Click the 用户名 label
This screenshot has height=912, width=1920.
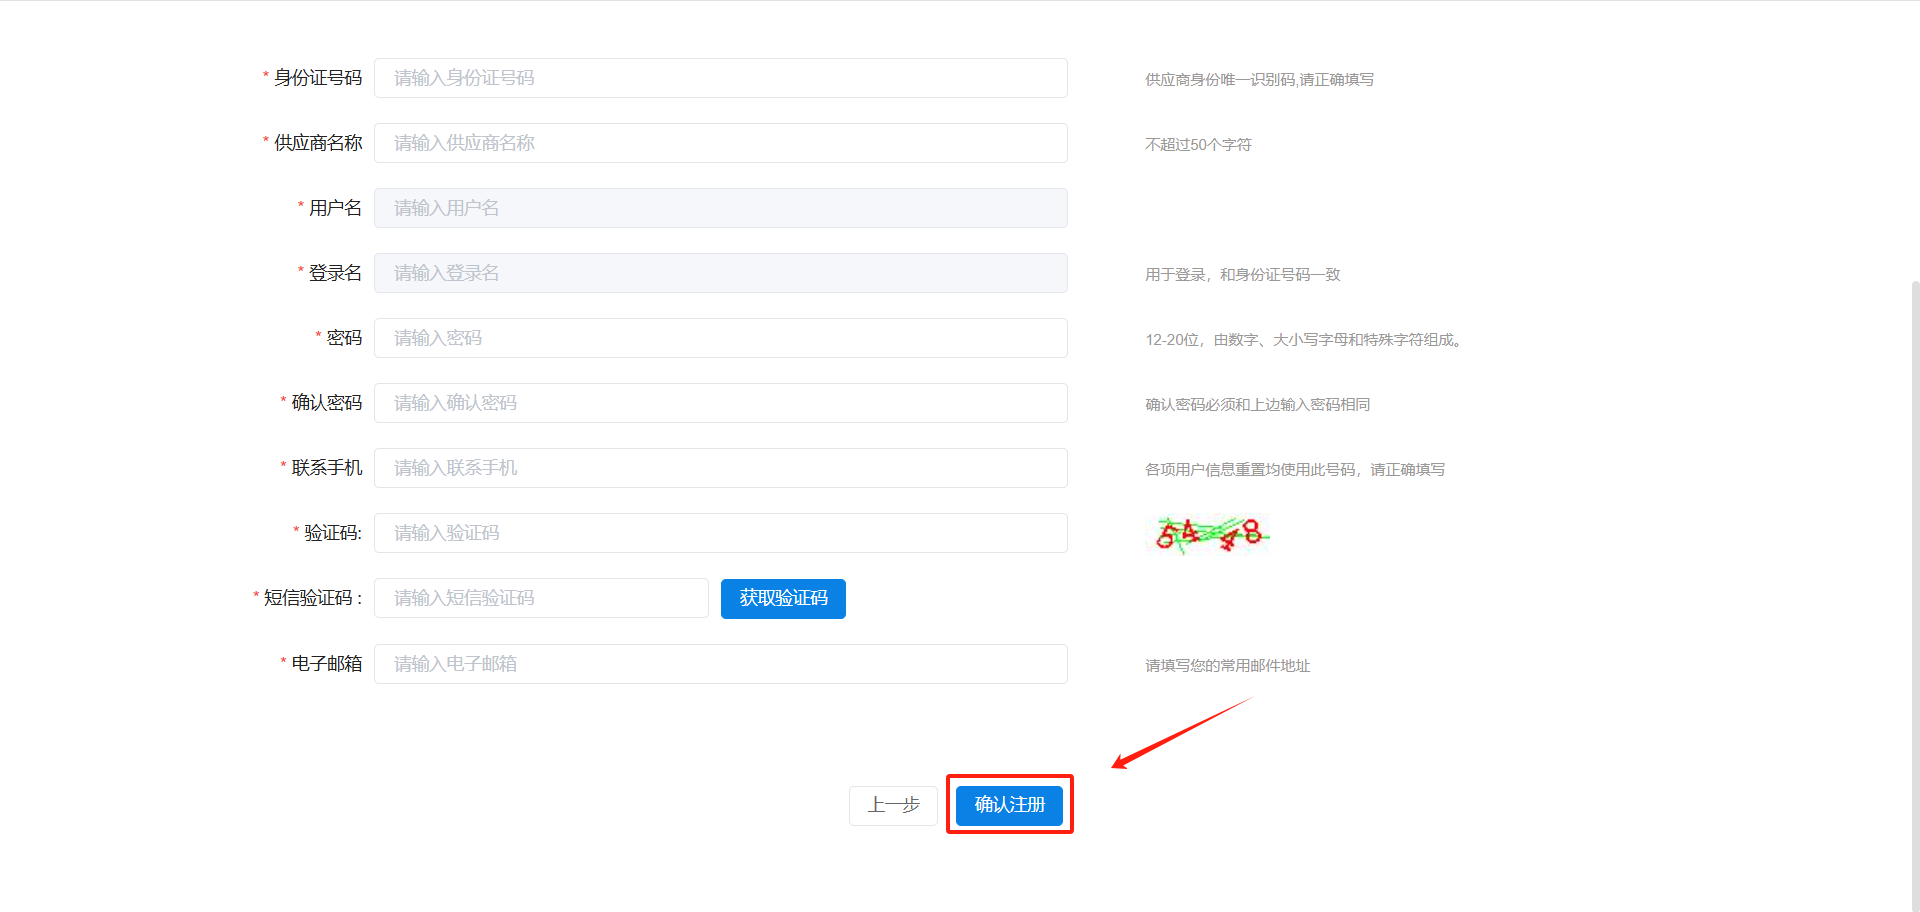point(335,208)
